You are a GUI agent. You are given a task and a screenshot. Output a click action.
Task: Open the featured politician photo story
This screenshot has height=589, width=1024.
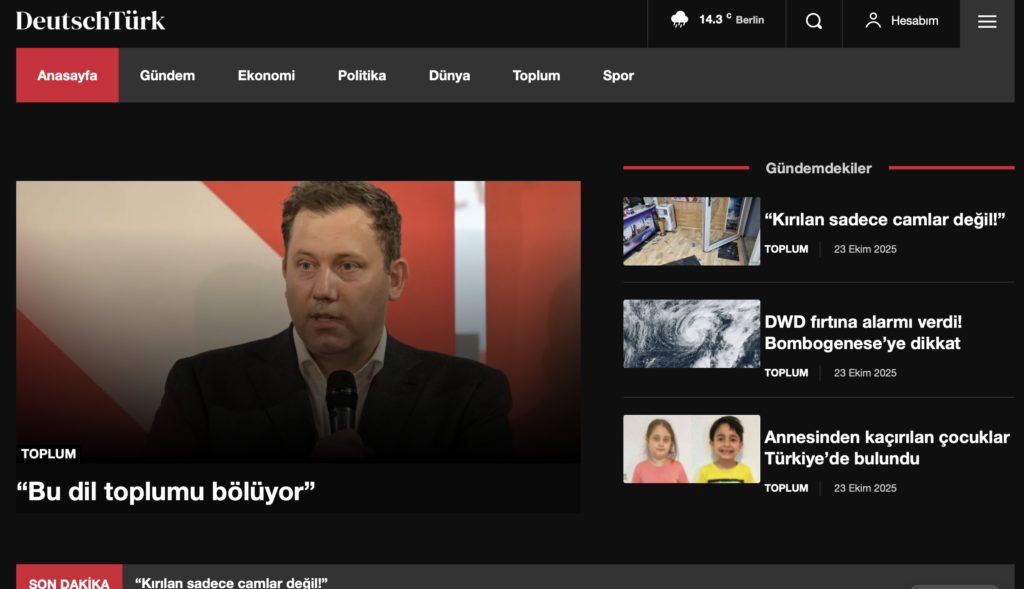(x=298, y=320)
